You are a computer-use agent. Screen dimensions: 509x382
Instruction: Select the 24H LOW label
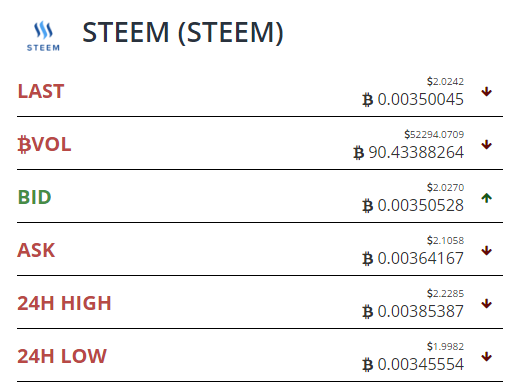[x=62, y=356]
